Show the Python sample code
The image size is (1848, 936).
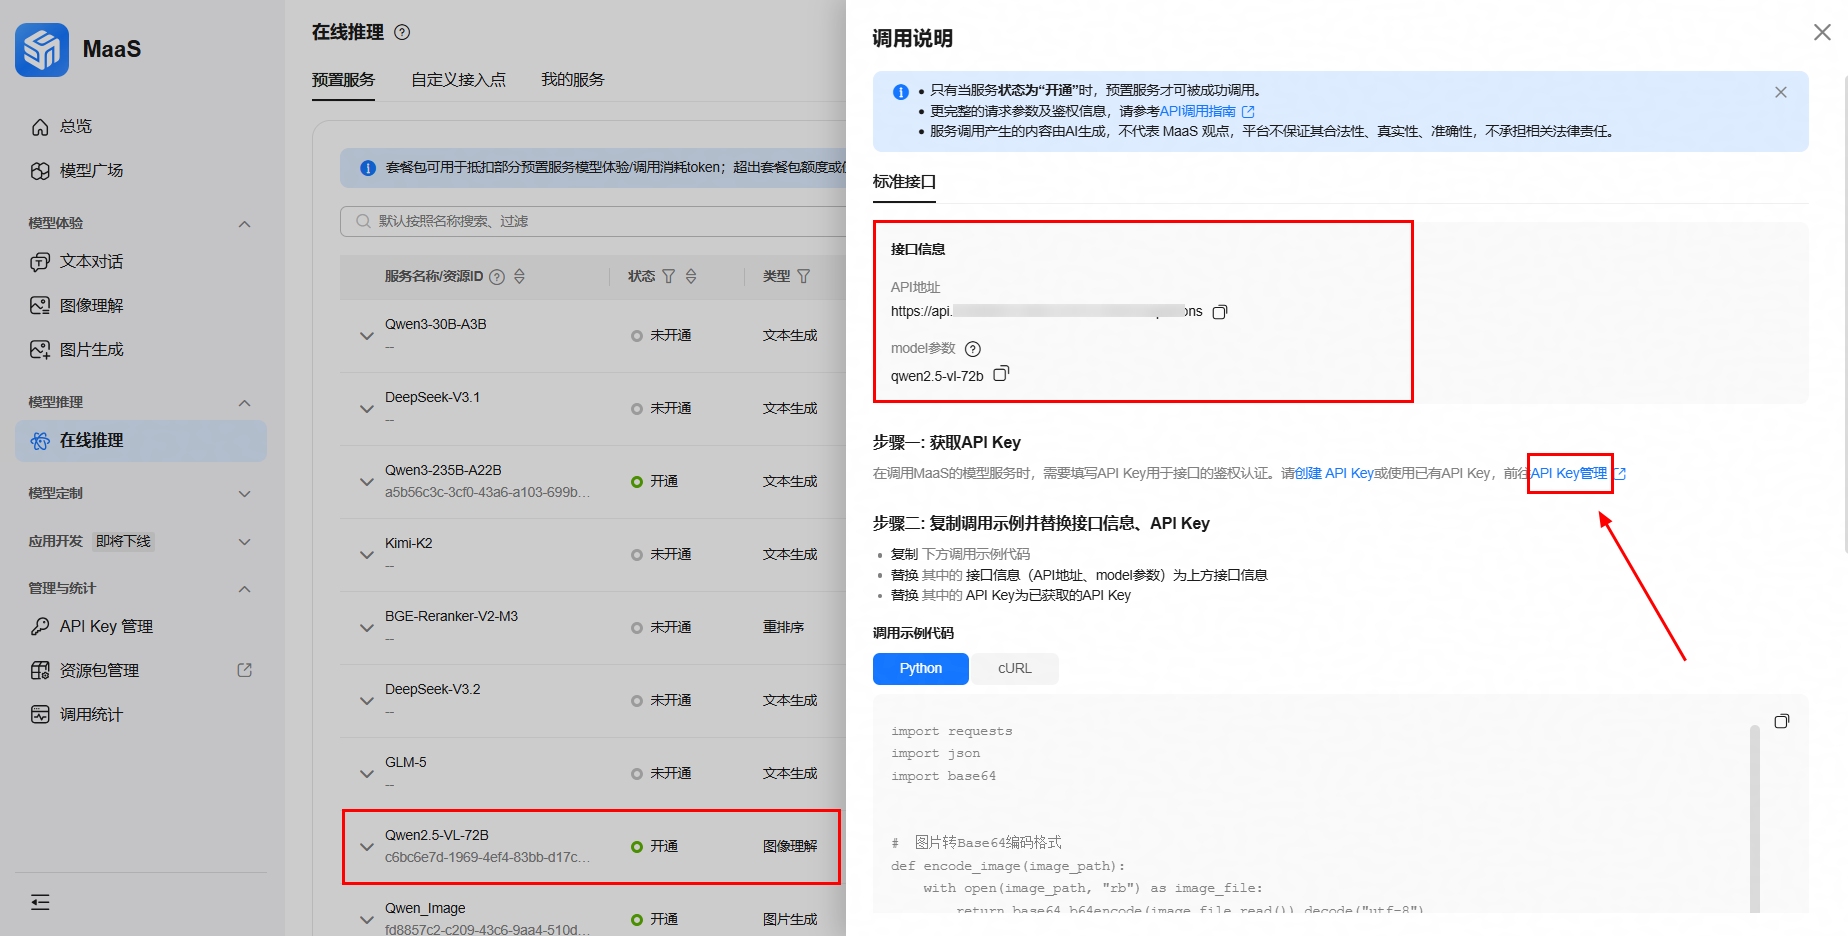[x=921, y=669]
